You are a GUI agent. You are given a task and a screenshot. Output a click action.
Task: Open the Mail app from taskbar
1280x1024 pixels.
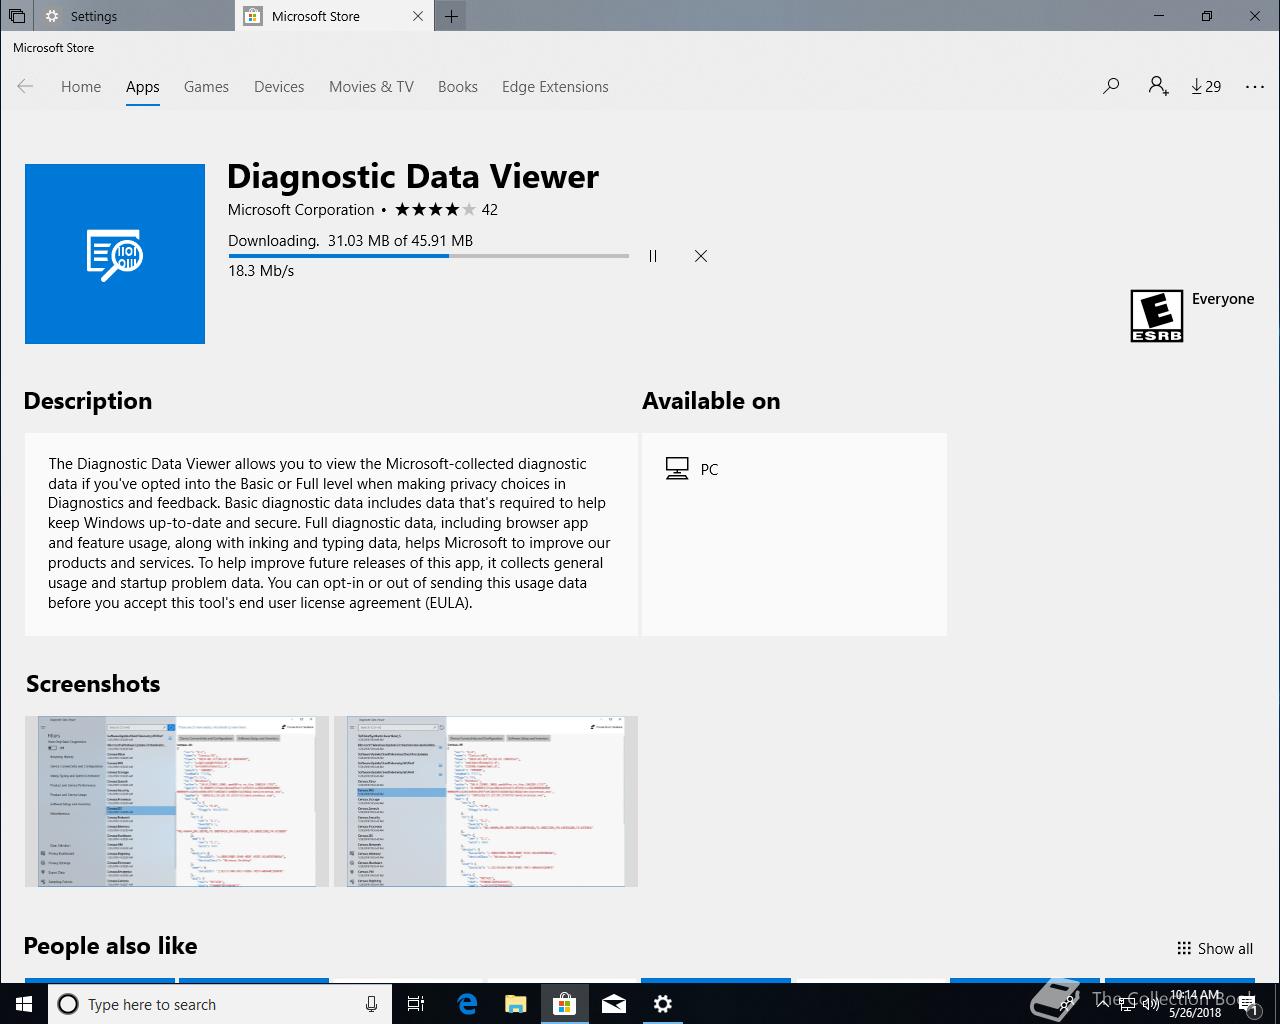click(x=614, y=1004)
